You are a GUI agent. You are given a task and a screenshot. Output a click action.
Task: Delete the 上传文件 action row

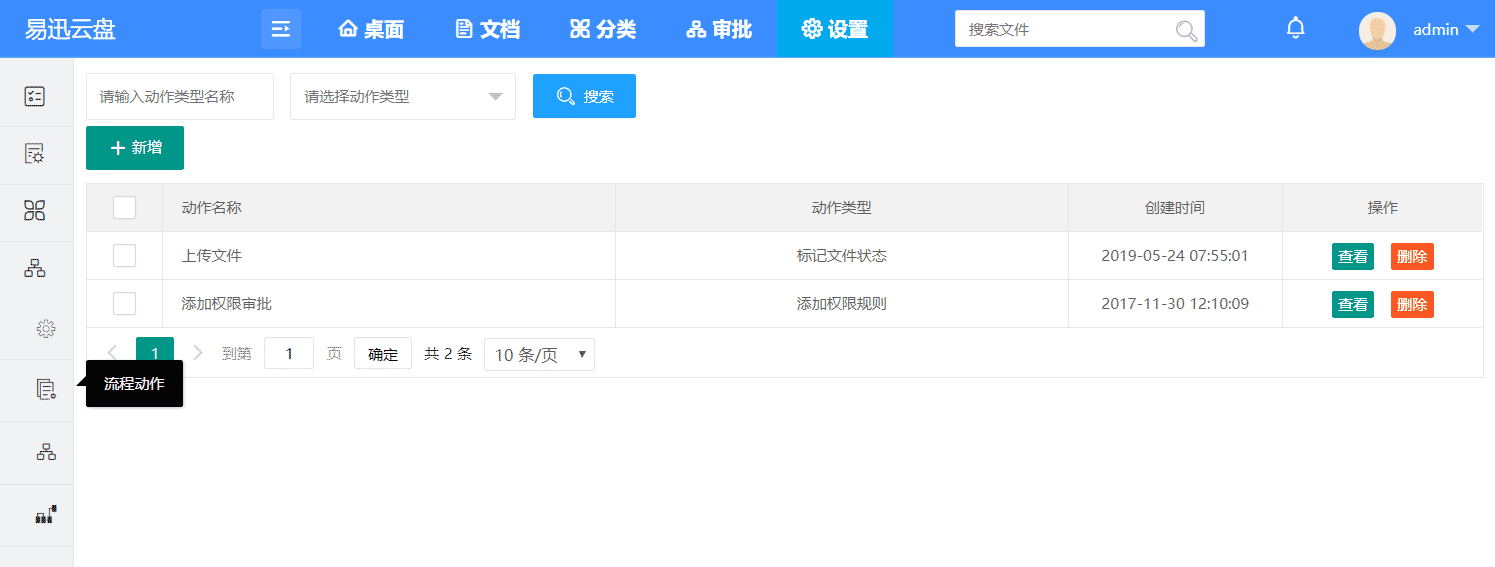[x=1411, y=256]
